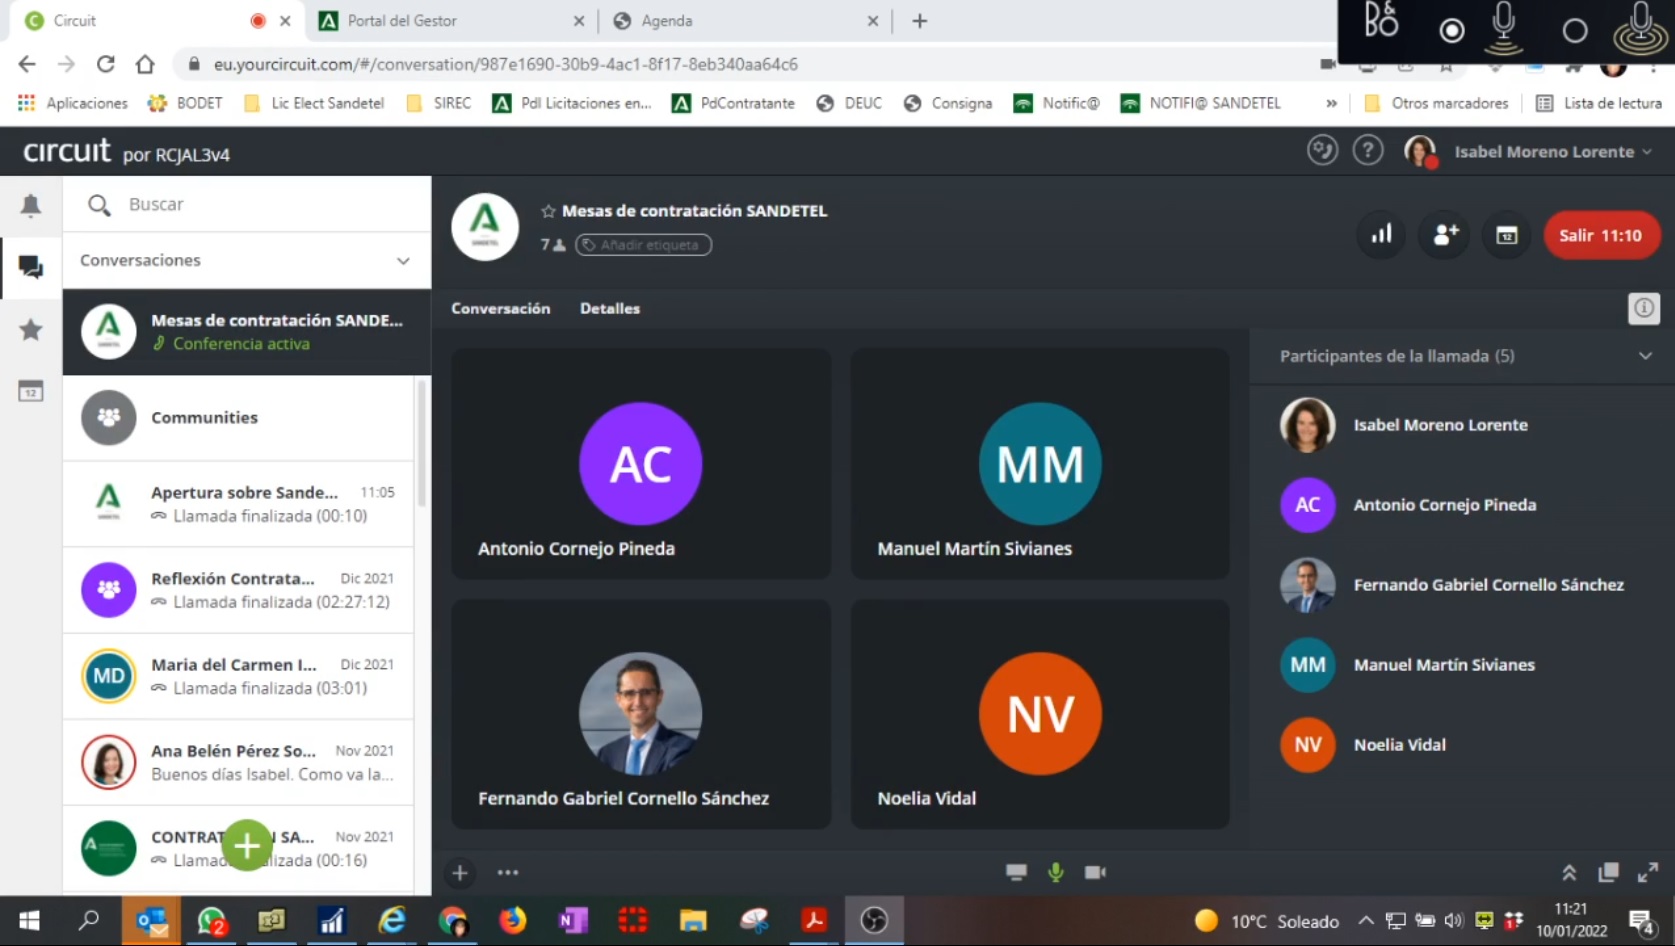This screenshot has width=1675, height=946.
Task: Open the help question mark icon
Action: 1367,151
